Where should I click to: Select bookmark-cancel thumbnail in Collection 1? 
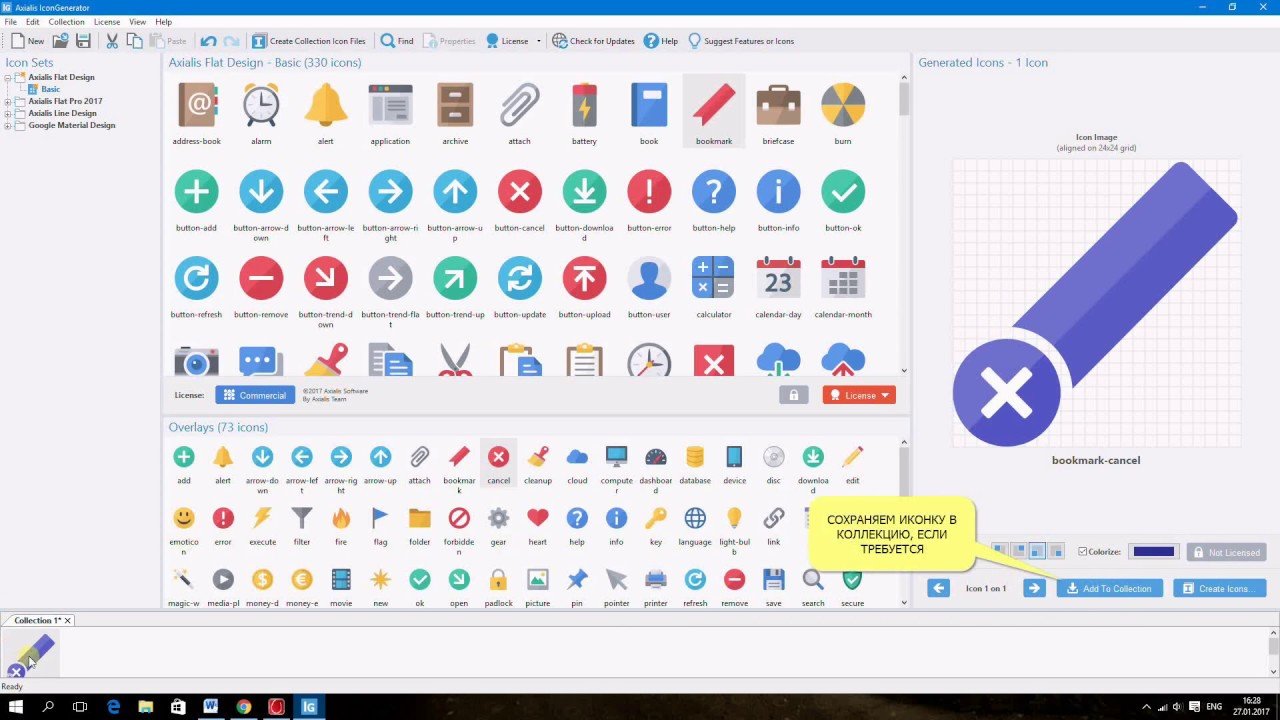click(30, 655)
